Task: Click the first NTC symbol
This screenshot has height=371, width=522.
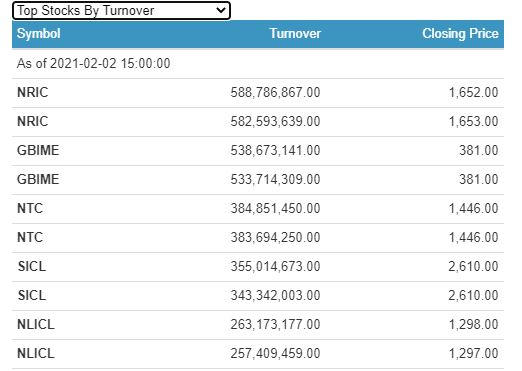Action: (30, 208)
